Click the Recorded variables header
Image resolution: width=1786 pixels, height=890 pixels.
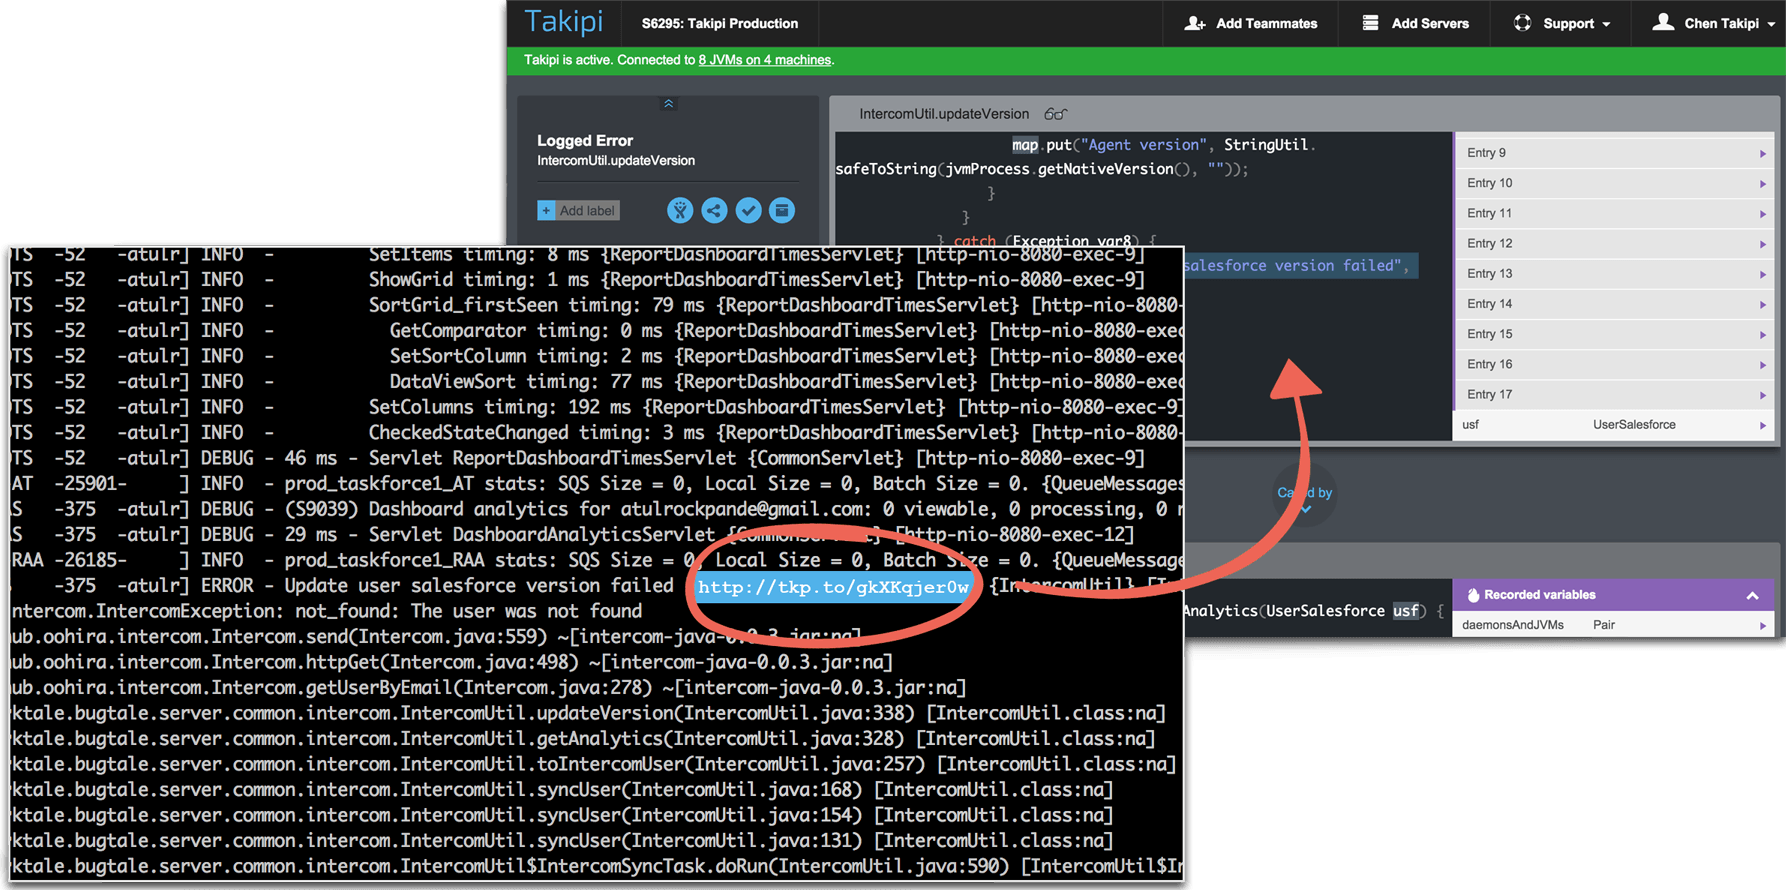(x=1613, y=595)
